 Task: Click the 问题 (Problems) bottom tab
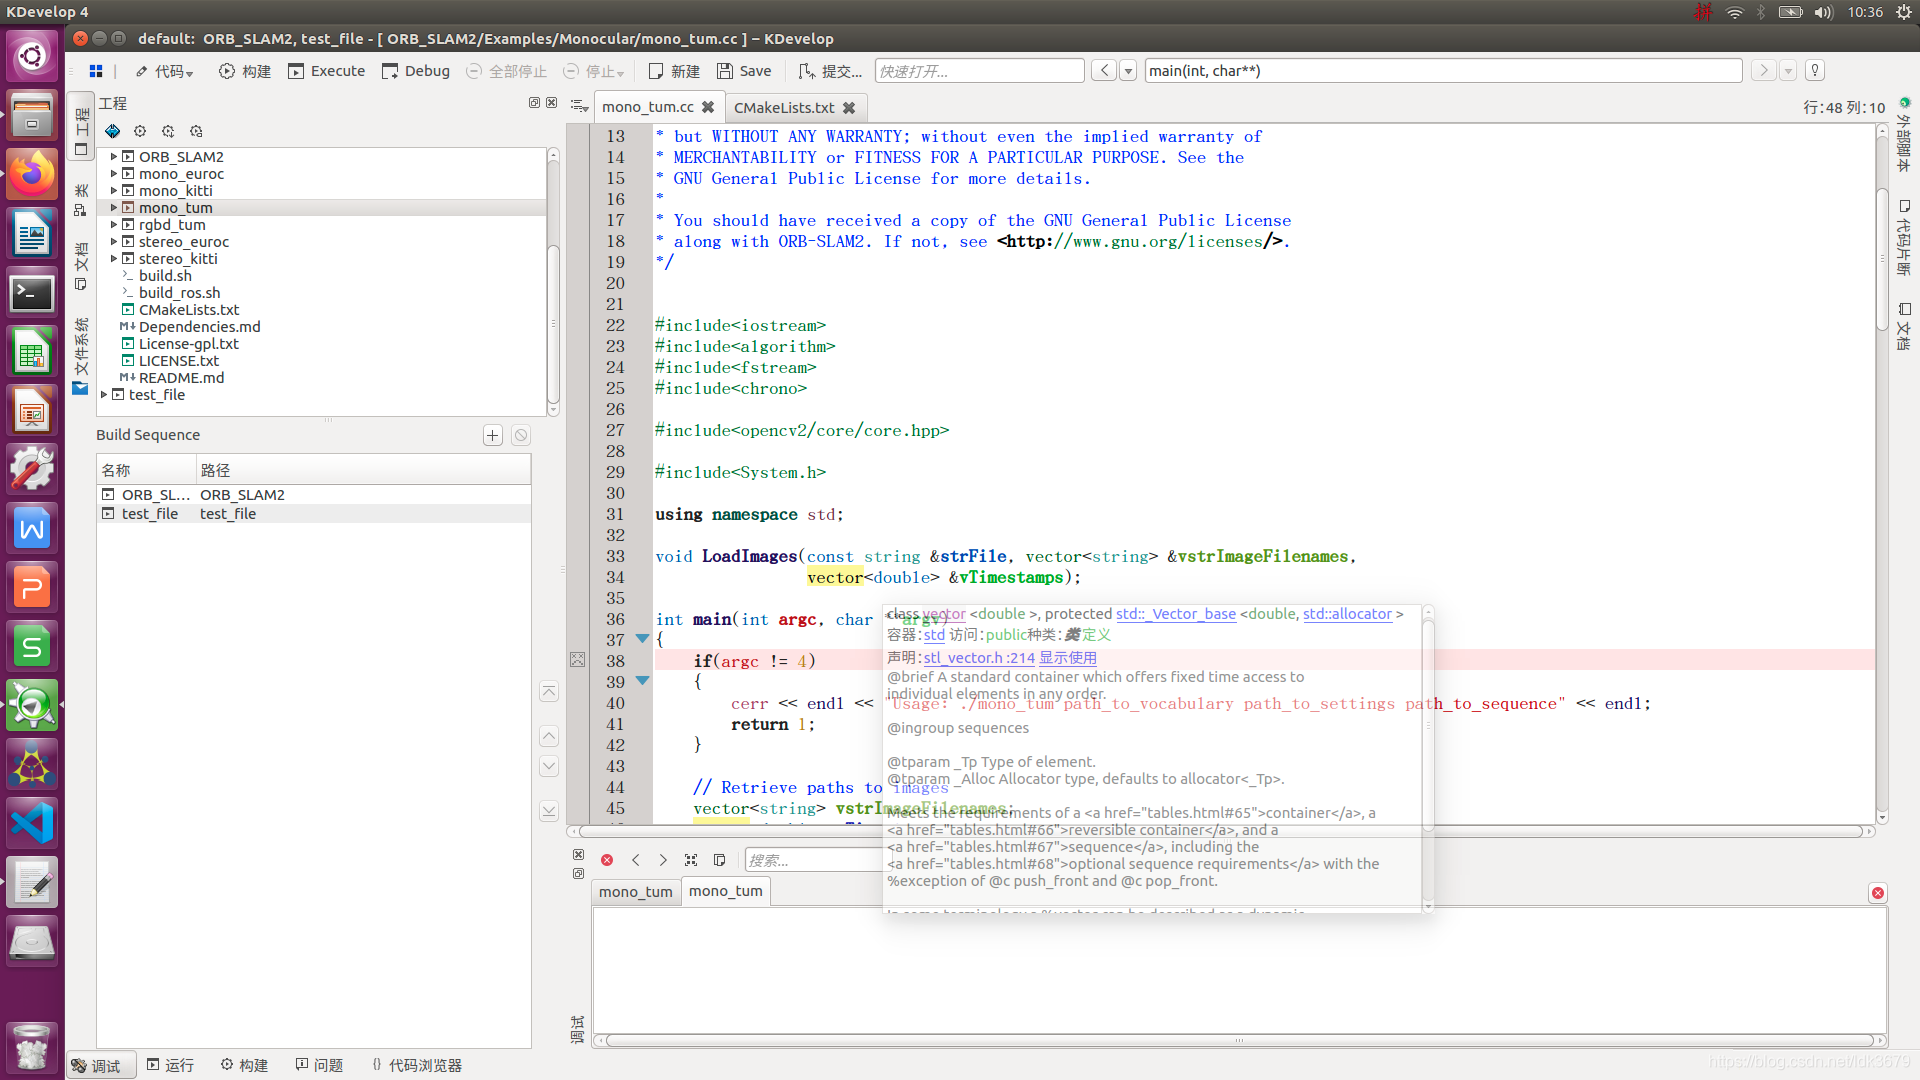click(319, 1066)
